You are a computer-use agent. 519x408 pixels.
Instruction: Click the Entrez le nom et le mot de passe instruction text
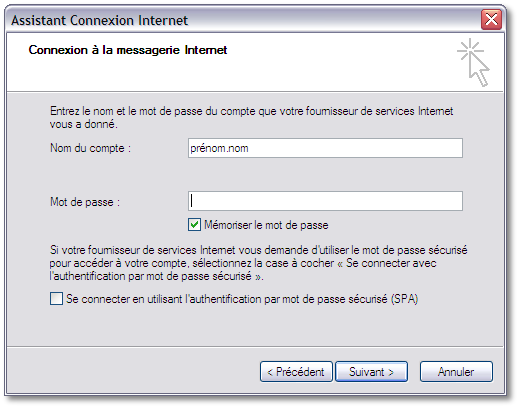[251, 117]
